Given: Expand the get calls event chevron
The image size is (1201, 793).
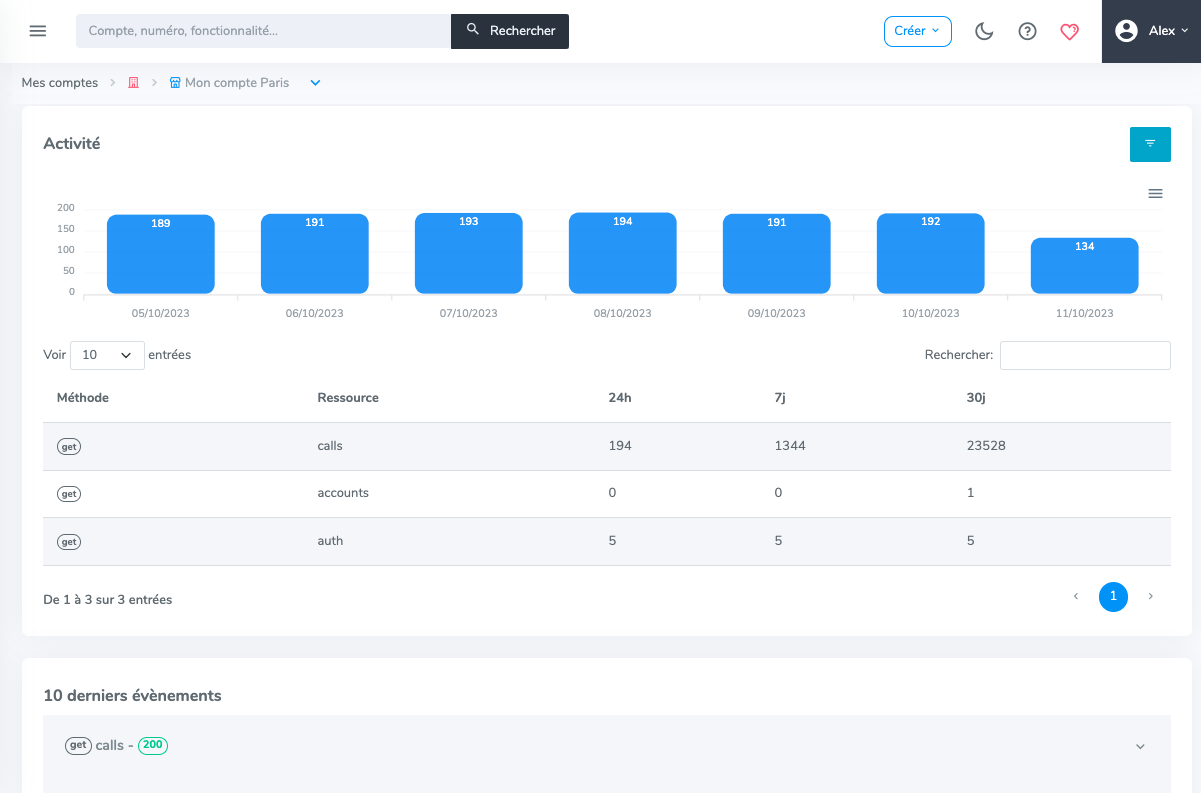Looking at the screenshot, I should click(x=1140, y=746).
